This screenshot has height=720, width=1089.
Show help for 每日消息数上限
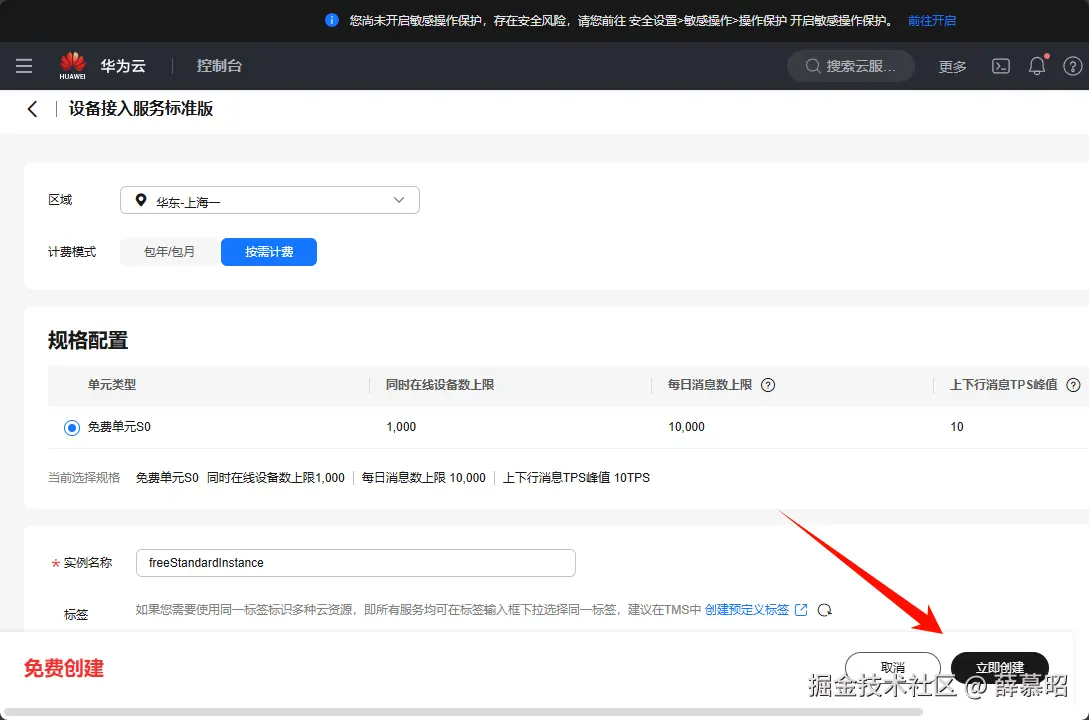click(x=768, y=385)
